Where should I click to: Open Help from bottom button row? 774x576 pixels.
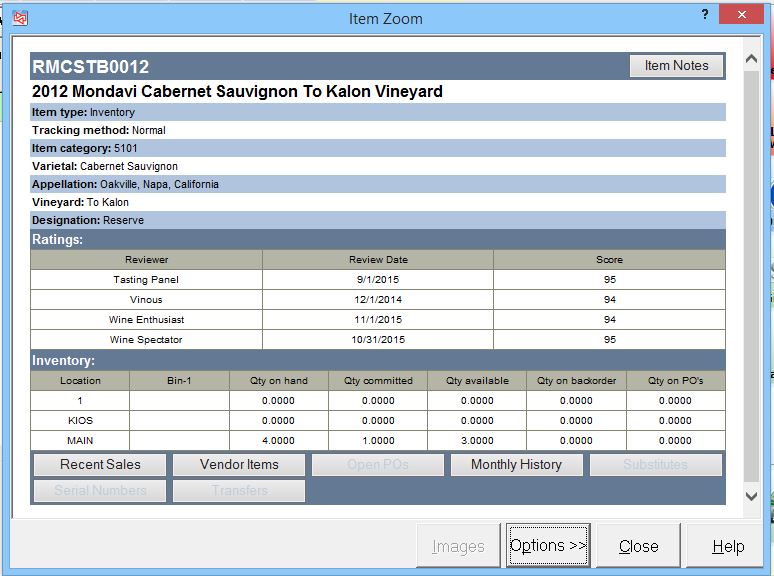(727, 546)
